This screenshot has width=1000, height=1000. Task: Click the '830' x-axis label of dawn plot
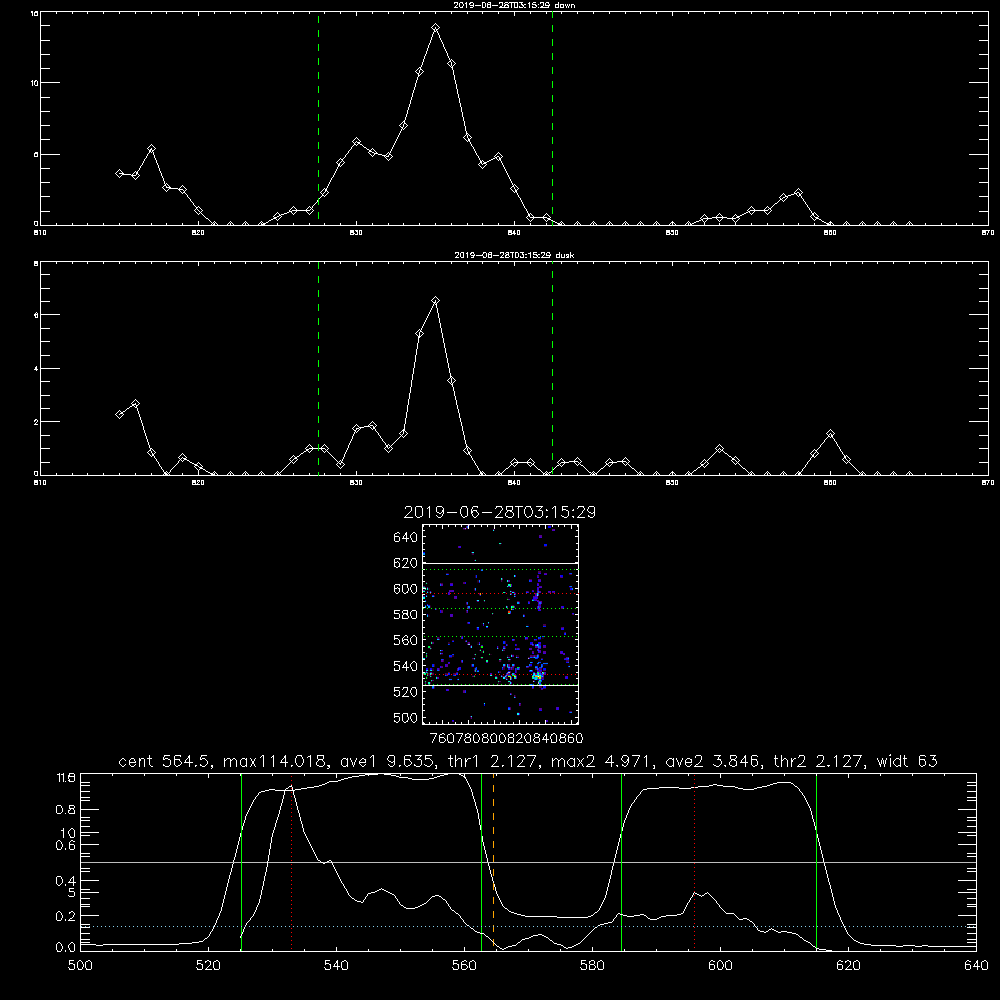356,233
